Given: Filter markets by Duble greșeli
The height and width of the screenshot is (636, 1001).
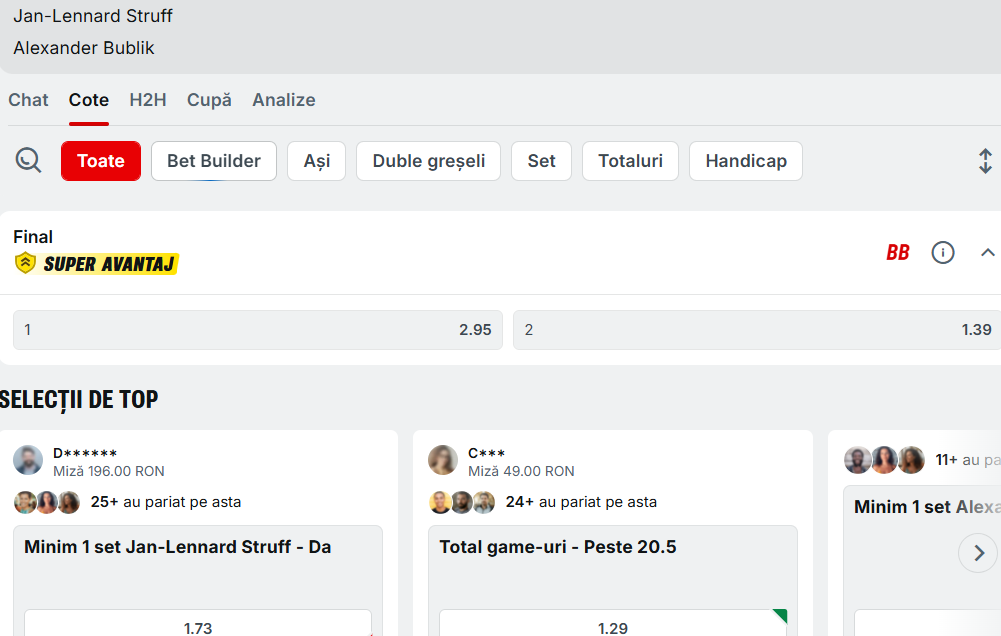Looking at the screenshot, I should [x=428, y=161].
